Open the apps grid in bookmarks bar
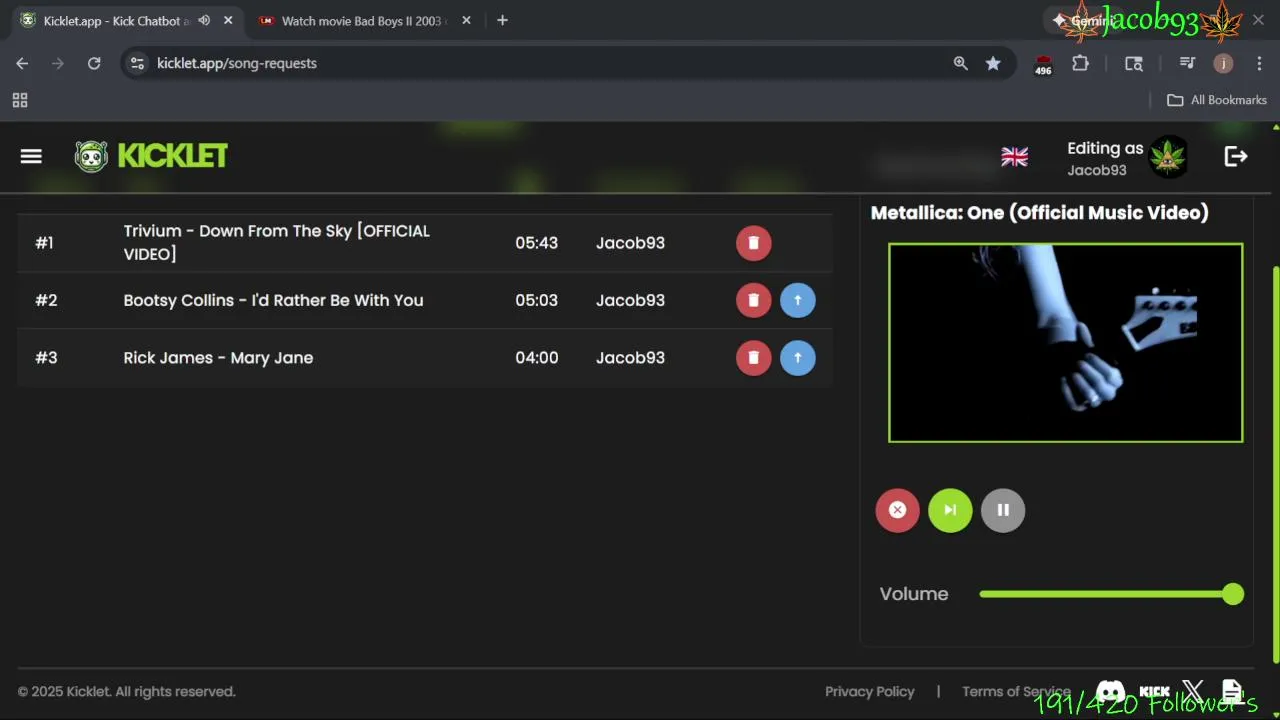 point(20,100)
